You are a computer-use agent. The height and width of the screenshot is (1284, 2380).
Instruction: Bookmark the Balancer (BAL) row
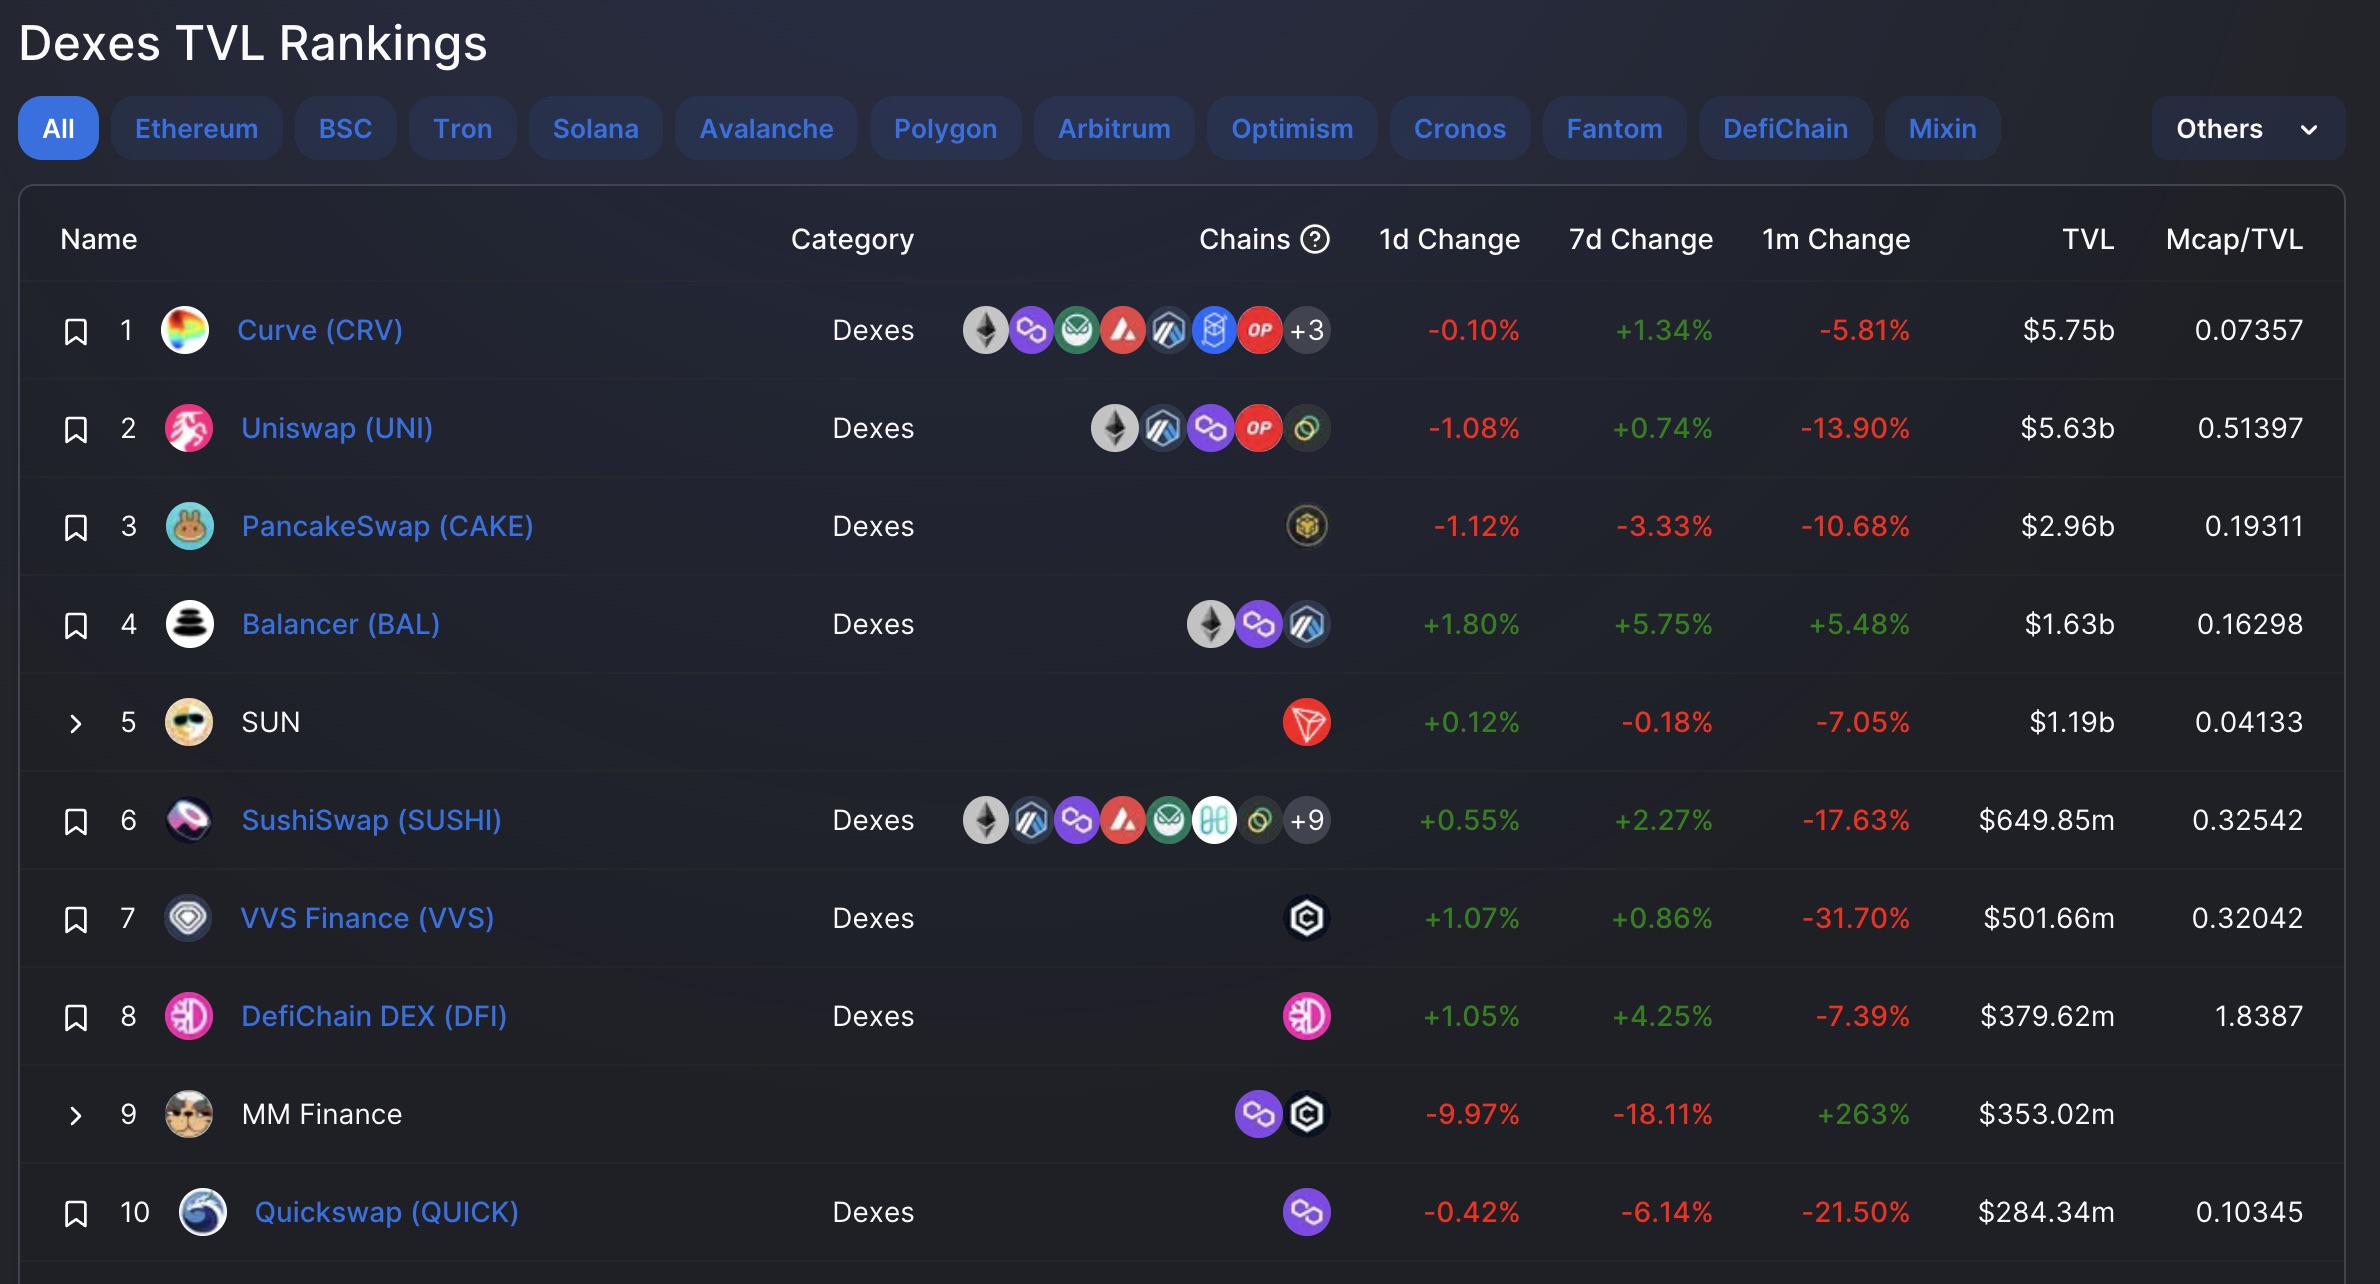[x=76, y=626]
